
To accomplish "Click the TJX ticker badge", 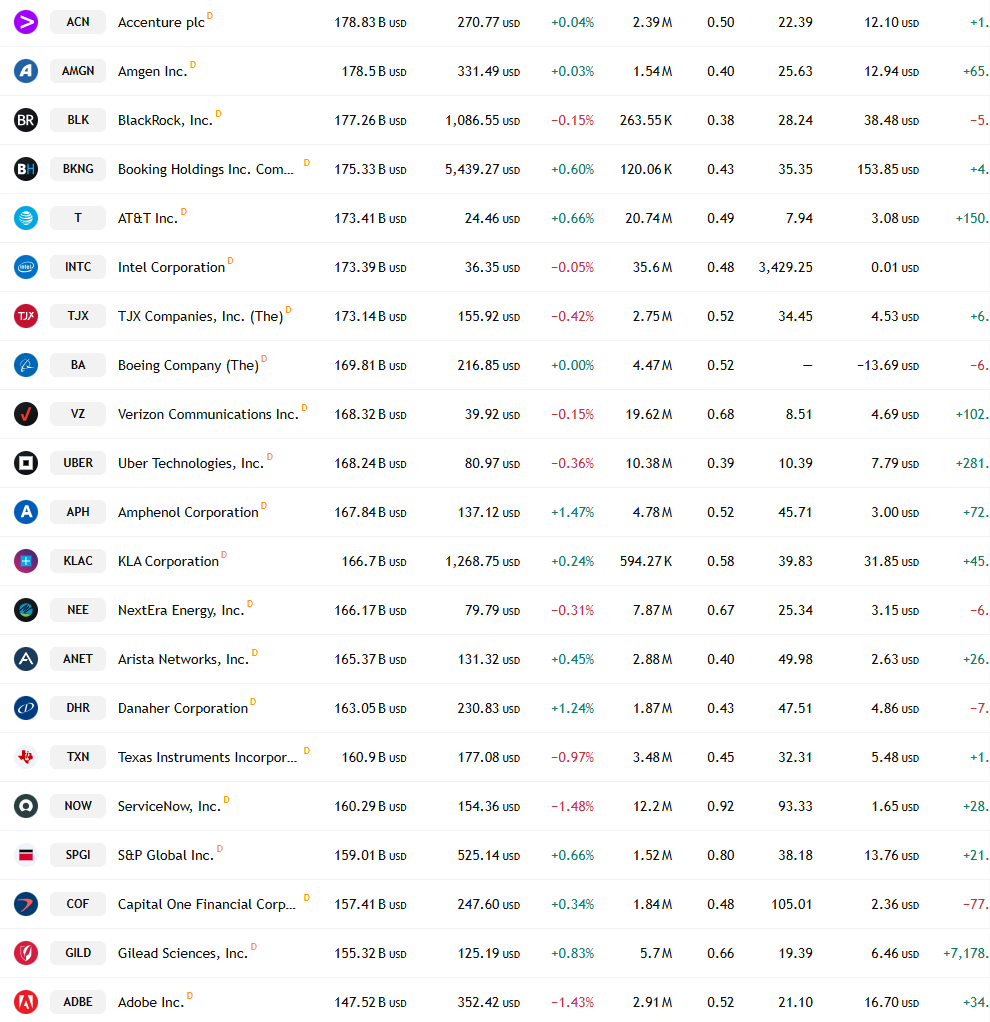I will pyautogui.click(x=78, y=316).
